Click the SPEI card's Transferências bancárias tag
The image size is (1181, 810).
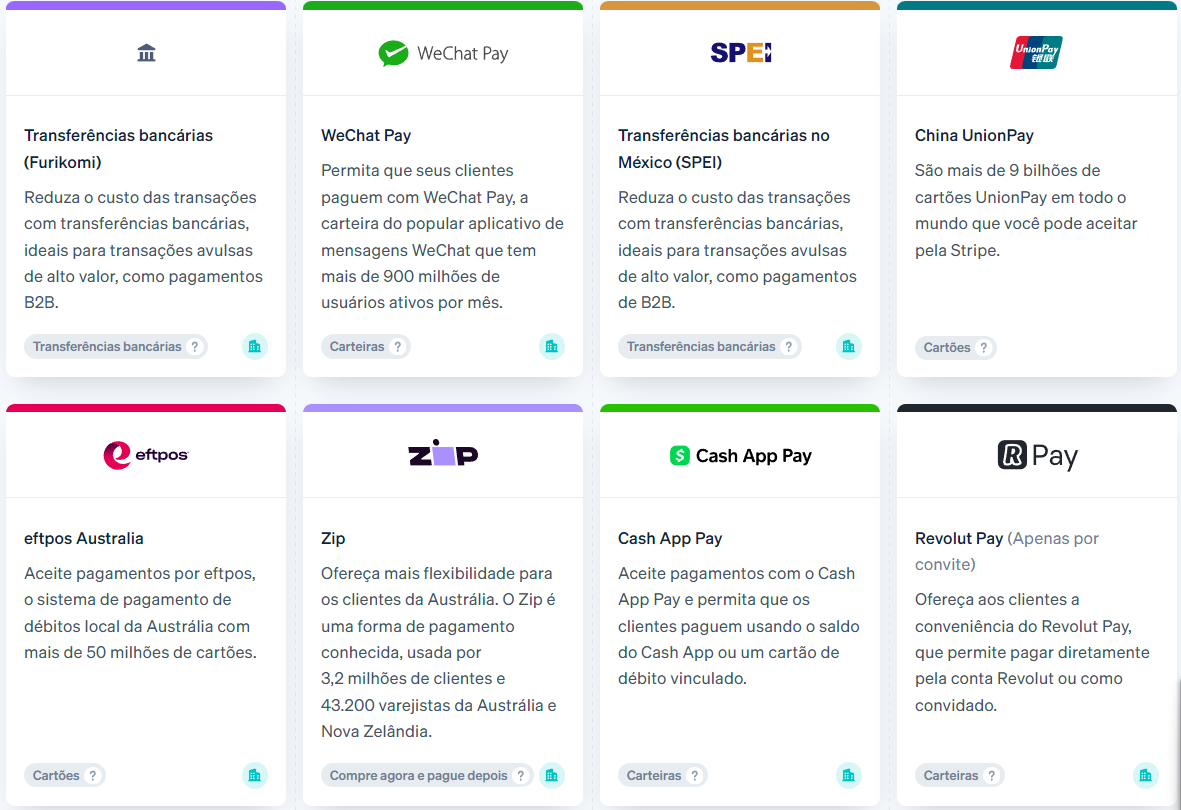click(x=701, y=347)
